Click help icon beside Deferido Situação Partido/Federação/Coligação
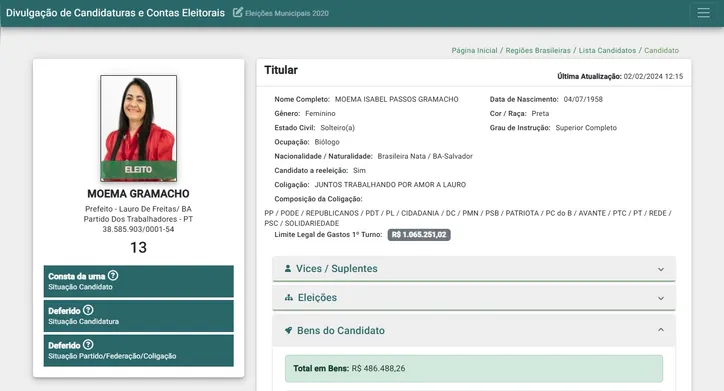724x391 pixels. 88,345
